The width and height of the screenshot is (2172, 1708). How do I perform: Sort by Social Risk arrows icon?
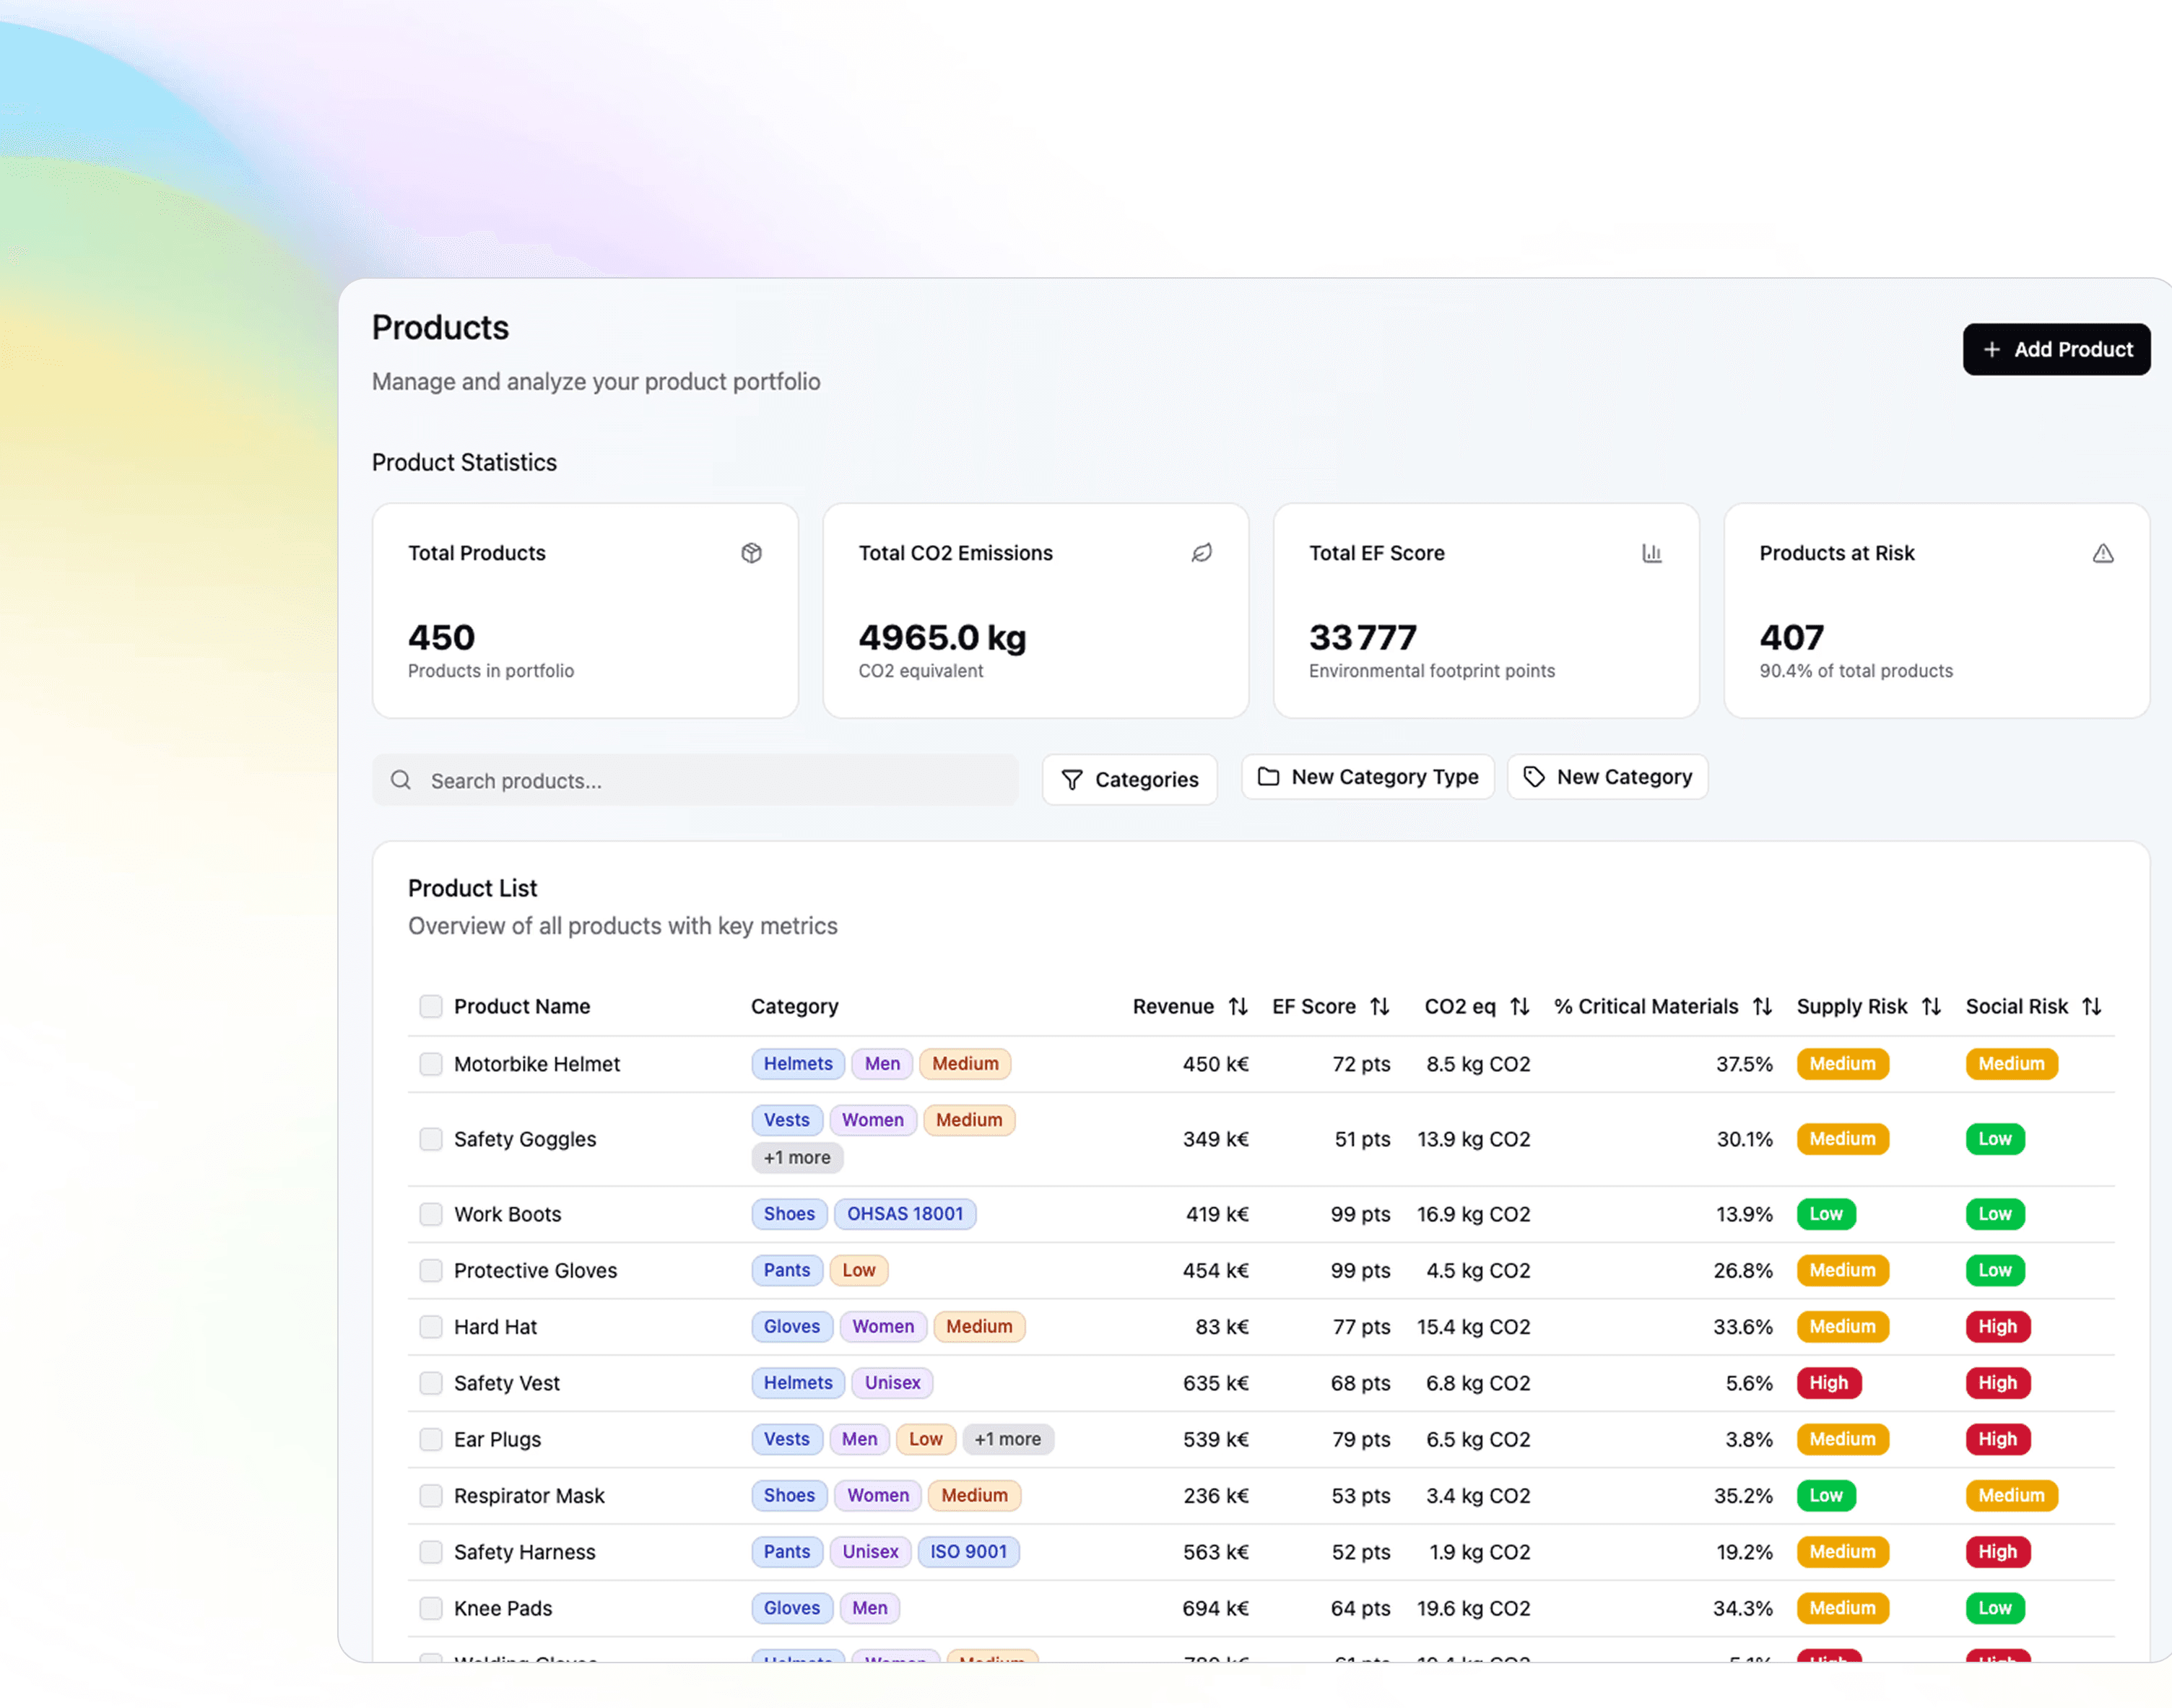click(x=2091, y=1006)
